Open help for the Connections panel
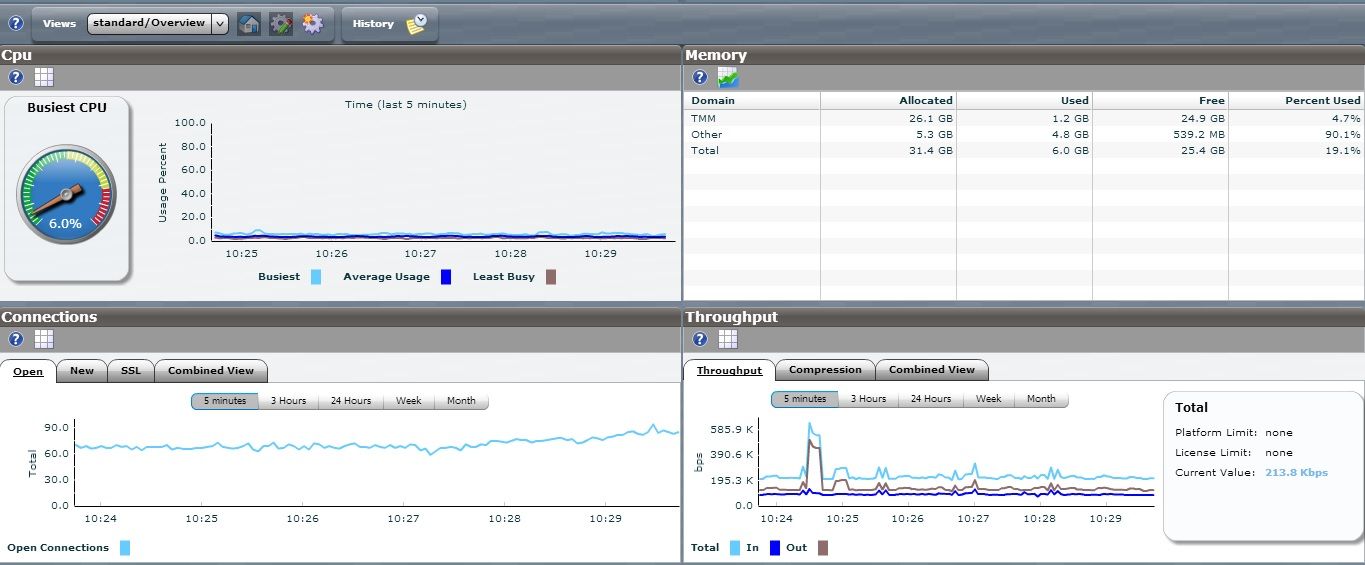The height and width of the screenshot is (565, 1365). (x=16, y=339)
